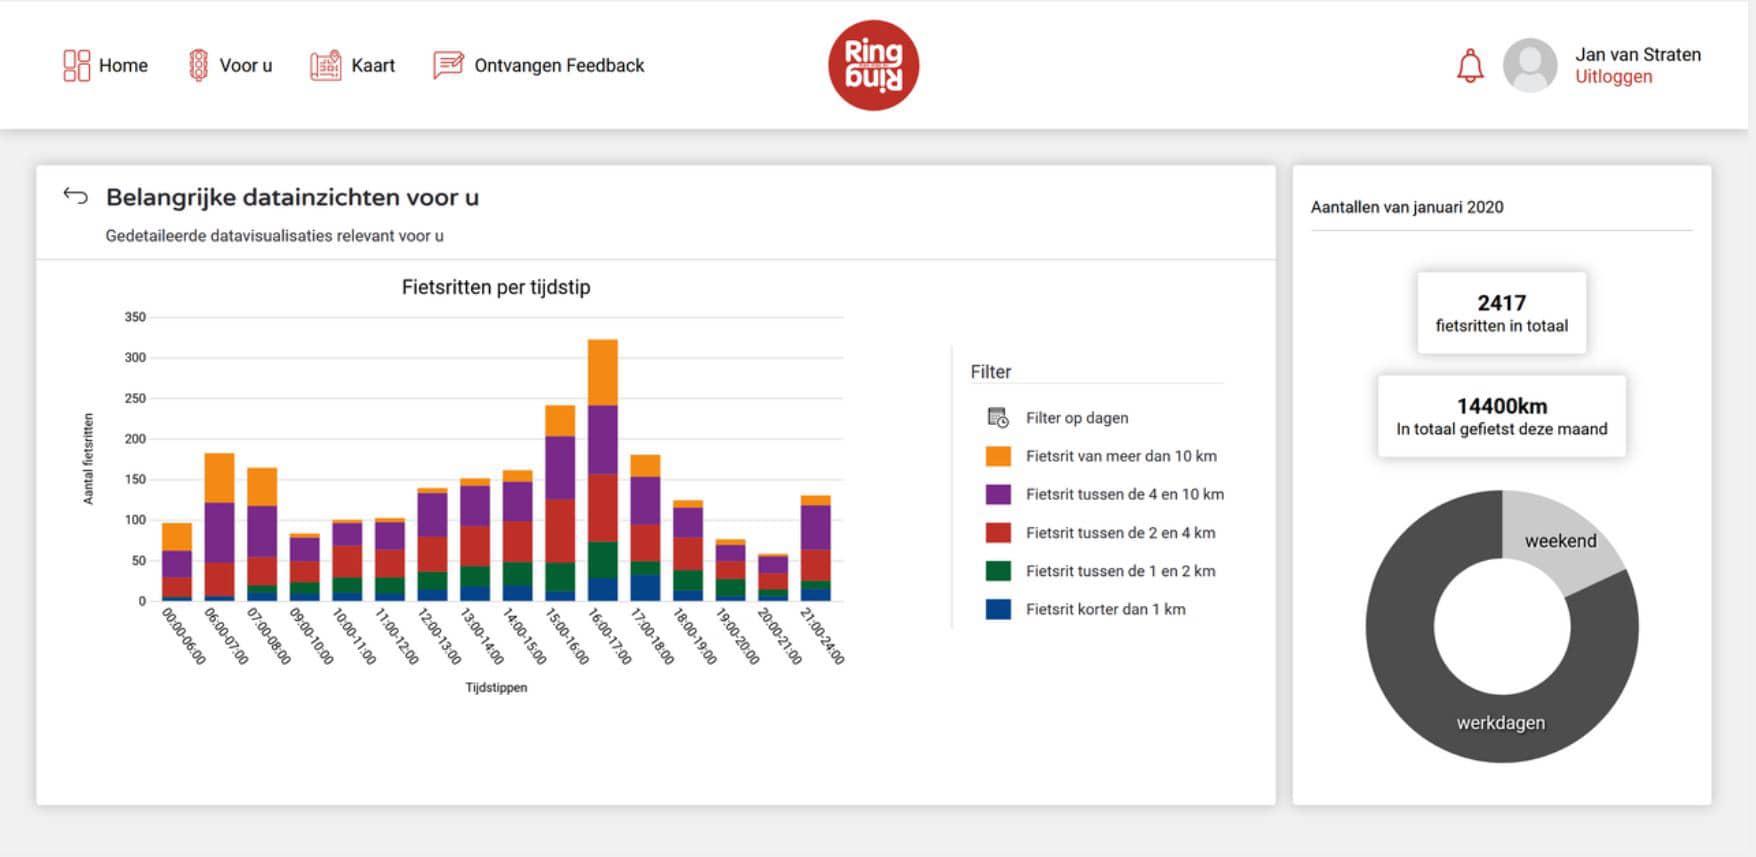Open the Ontvangen Feedback menu item
The width and height of the screenshot is (1756, 857).
click(x=559, y=66)
